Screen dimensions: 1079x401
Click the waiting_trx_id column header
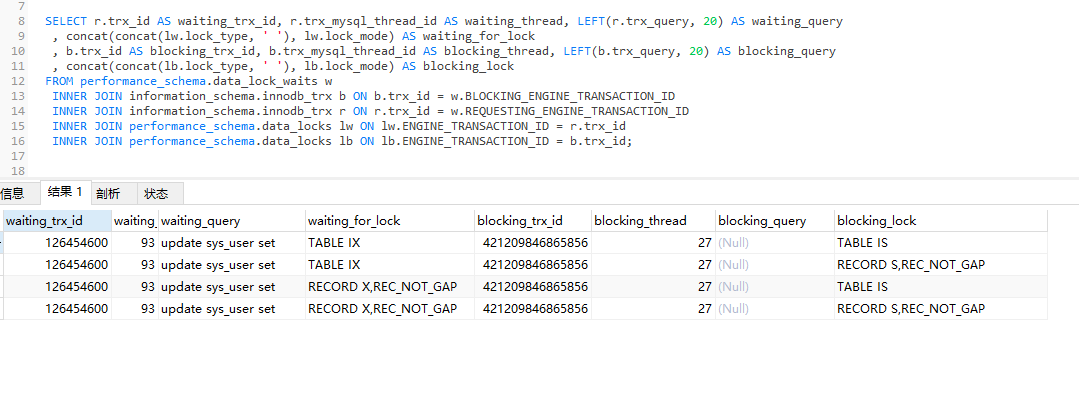(x=44, y=221)
